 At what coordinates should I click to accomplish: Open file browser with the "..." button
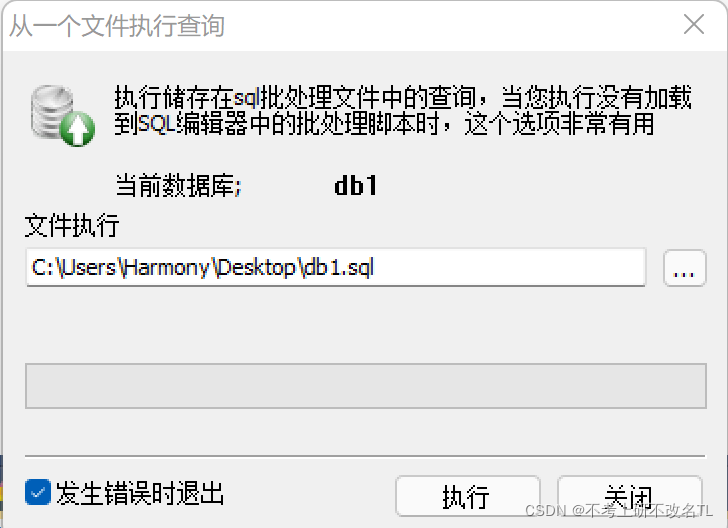point(684,267)
